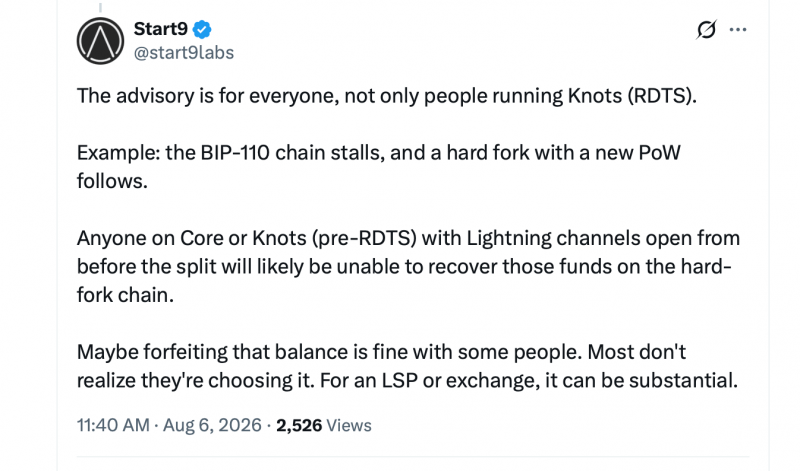Open Grok explain icon on the post

pos(707,30)
